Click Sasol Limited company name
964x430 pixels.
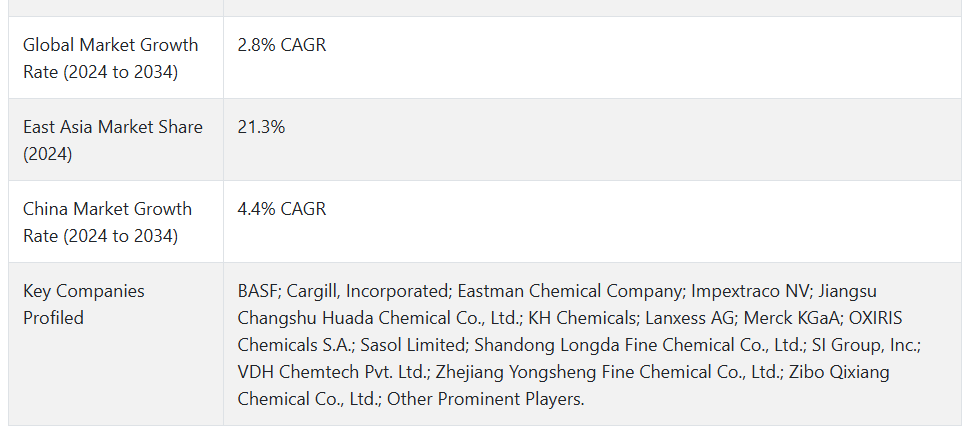pos(413,344)
